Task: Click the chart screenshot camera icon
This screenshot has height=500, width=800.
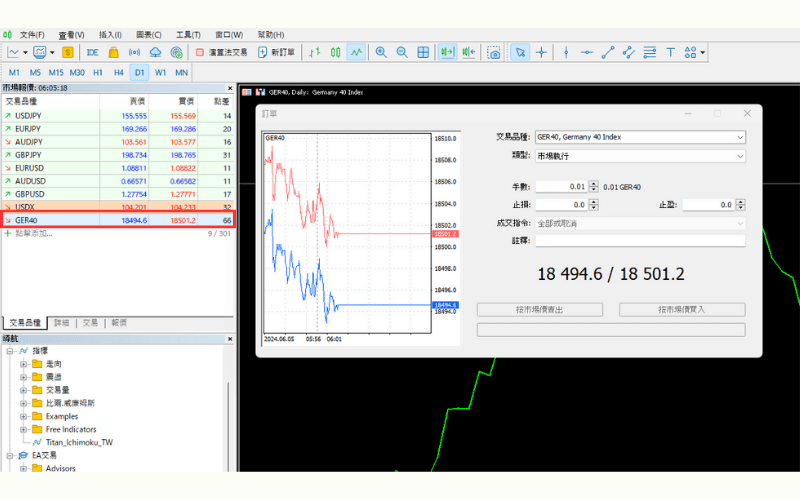Action: (x=494, y=52)
